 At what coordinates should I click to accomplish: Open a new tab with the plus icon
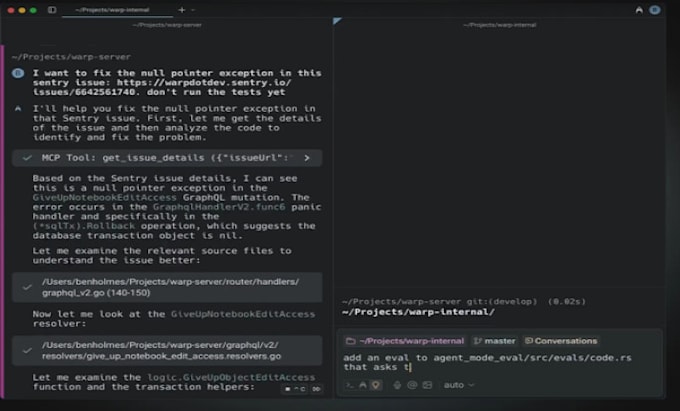(182, 10)
